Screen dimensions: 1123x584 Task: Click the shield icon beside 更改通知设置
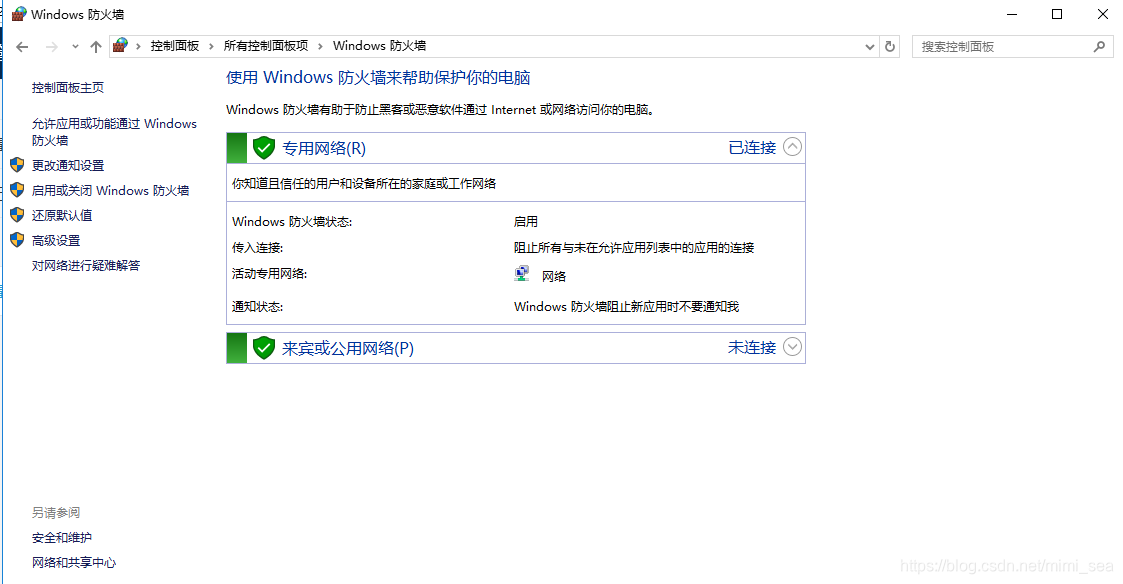[17, 165]
